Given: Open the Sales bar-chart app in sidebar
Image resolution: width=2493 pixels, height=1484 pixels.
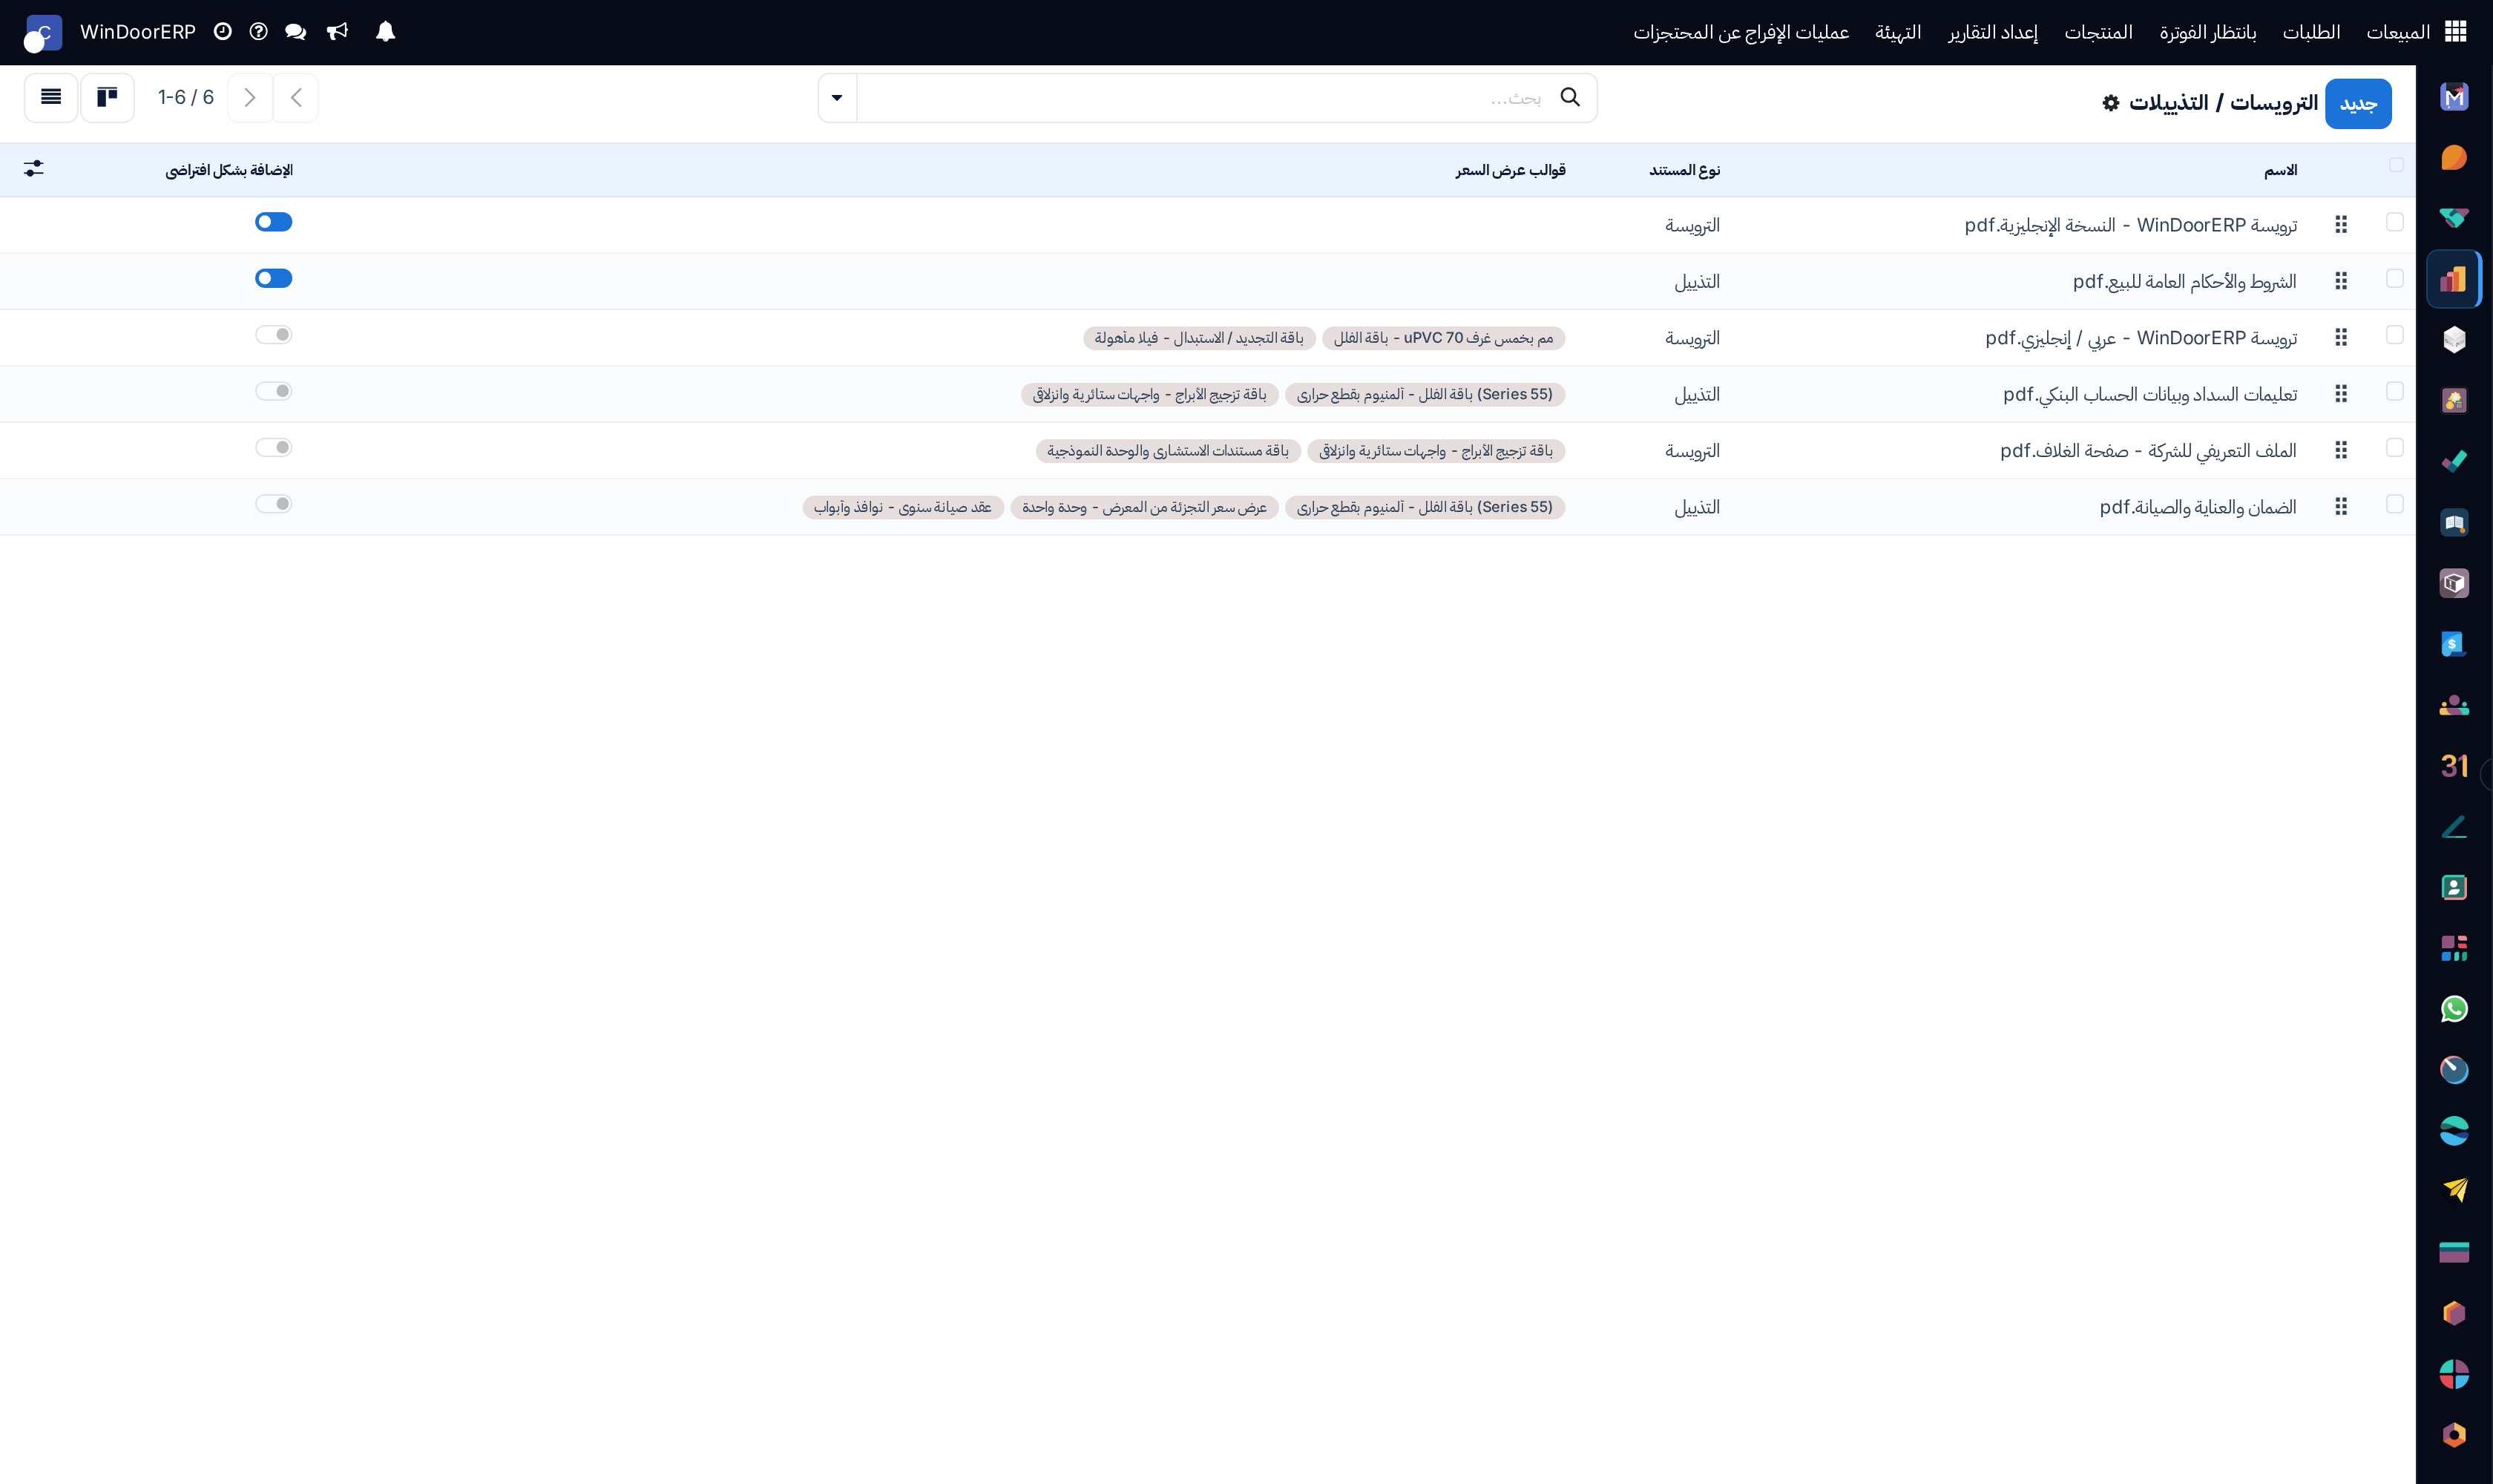Looking at the screenshot, I should tap(2454, 279).
